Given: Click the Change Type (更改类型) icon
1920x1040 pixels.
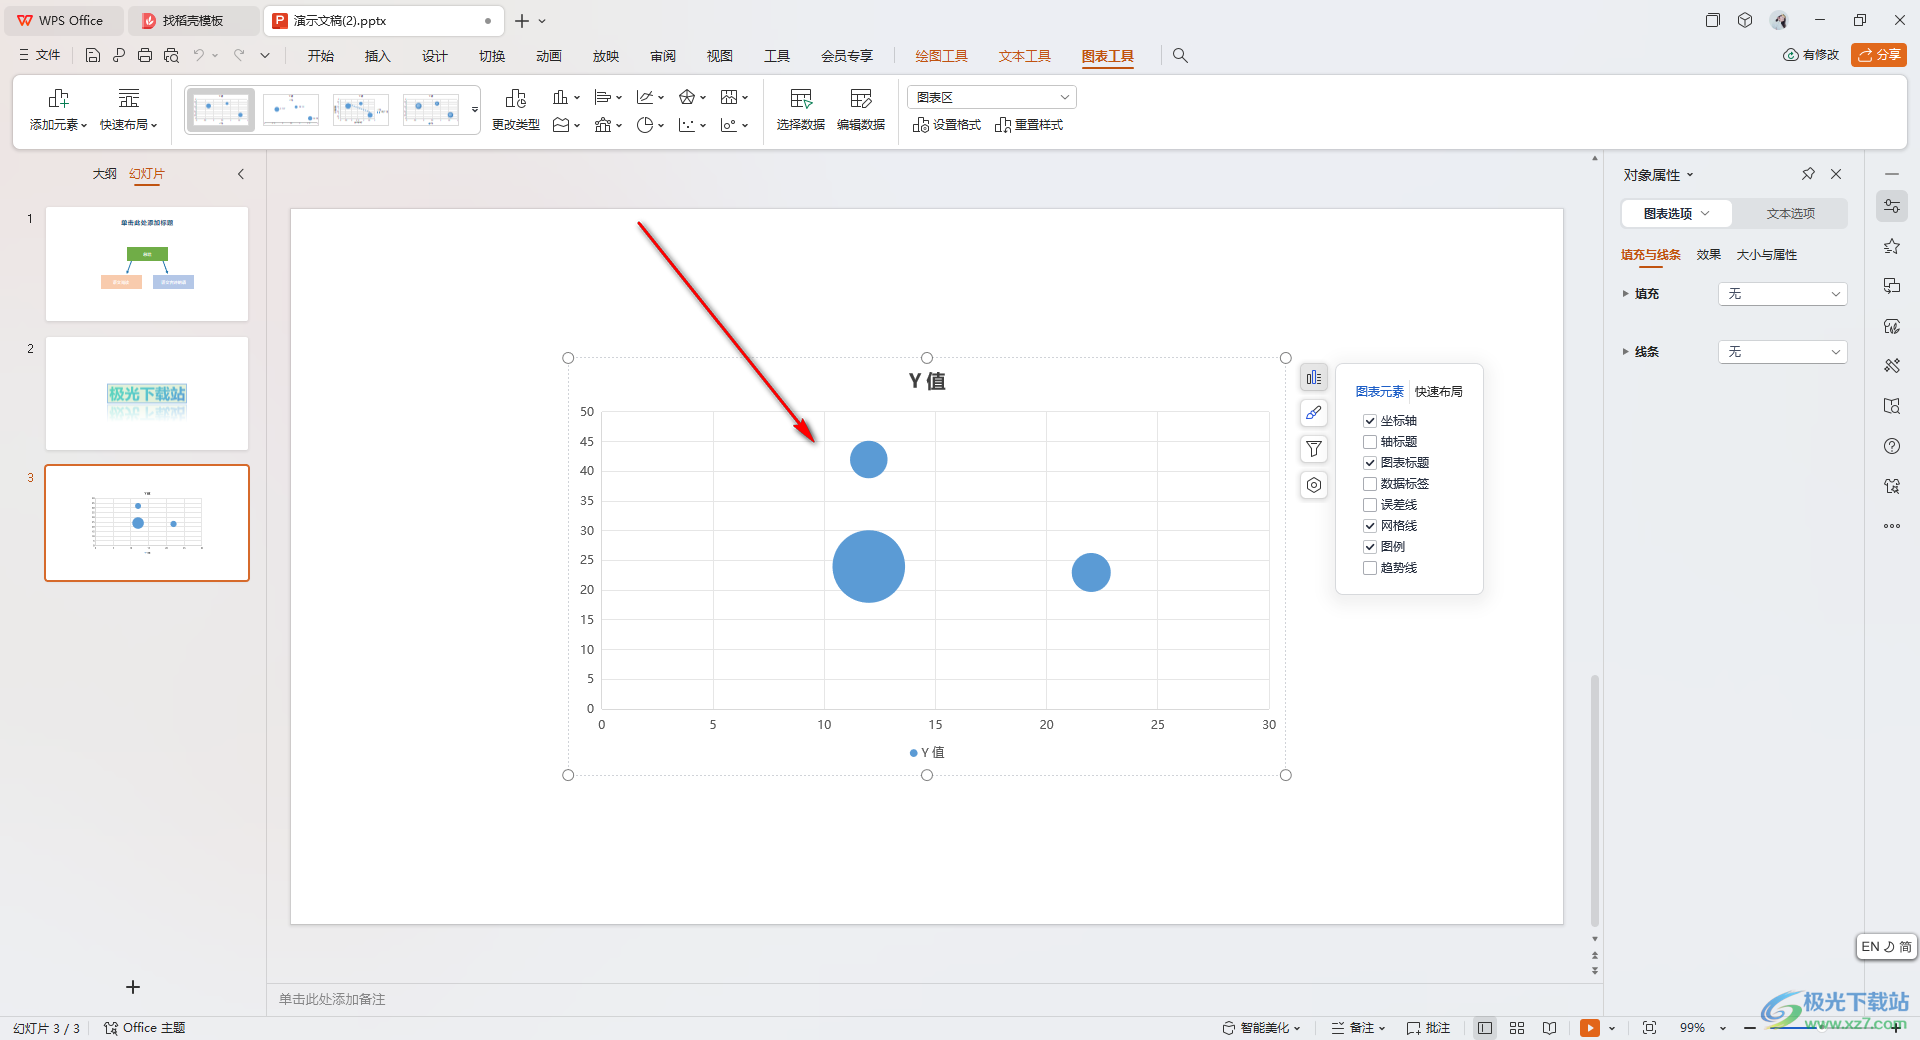Looking at the screenshot, I should [x=515, y=99].
